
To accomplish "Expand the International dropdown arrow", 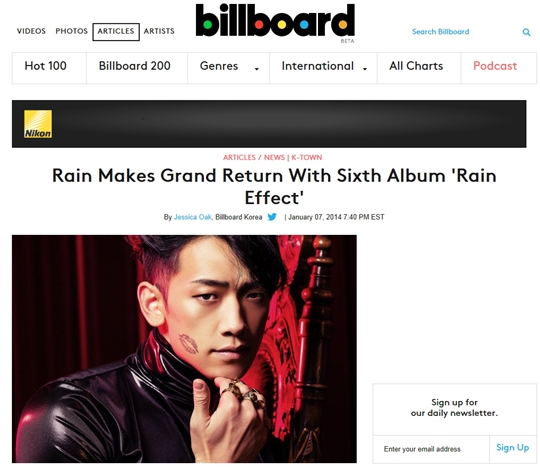I will pos(365,69).
